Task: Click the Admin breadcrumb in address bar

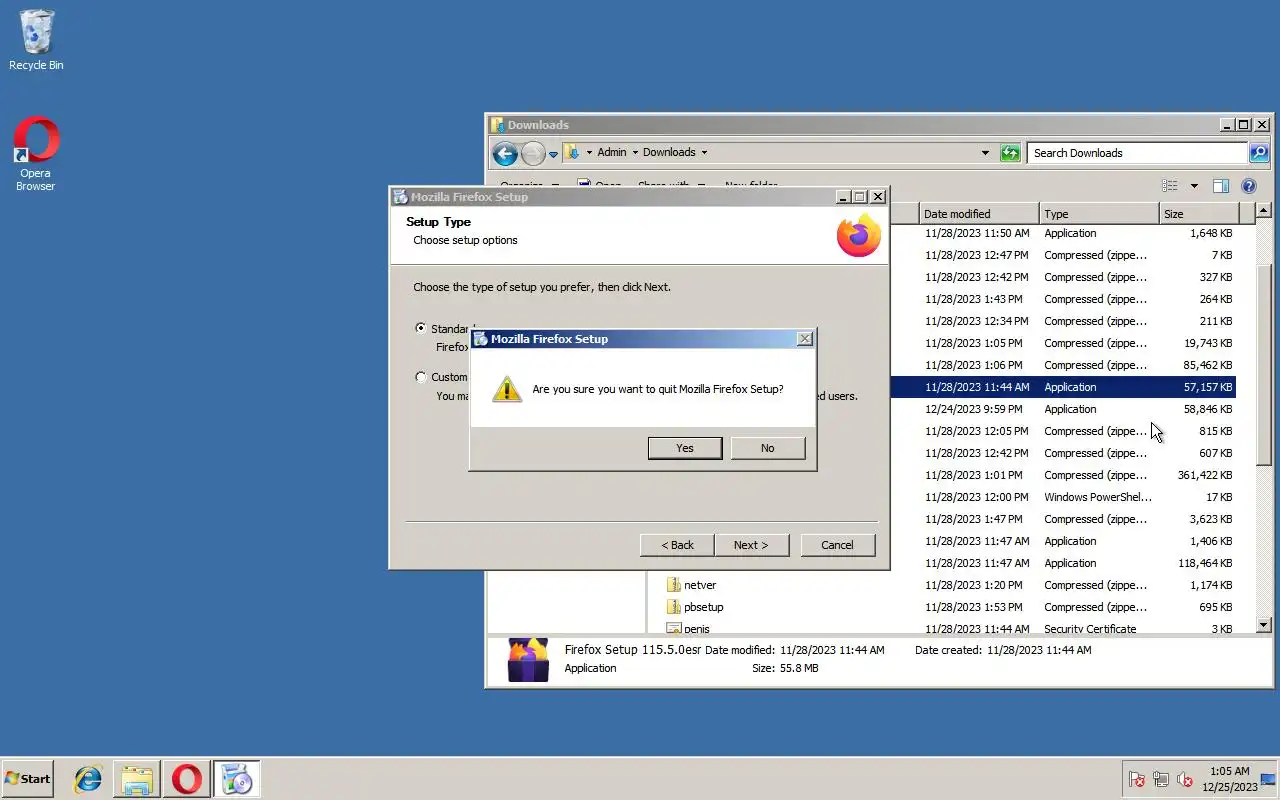Action: coord(612,153)
